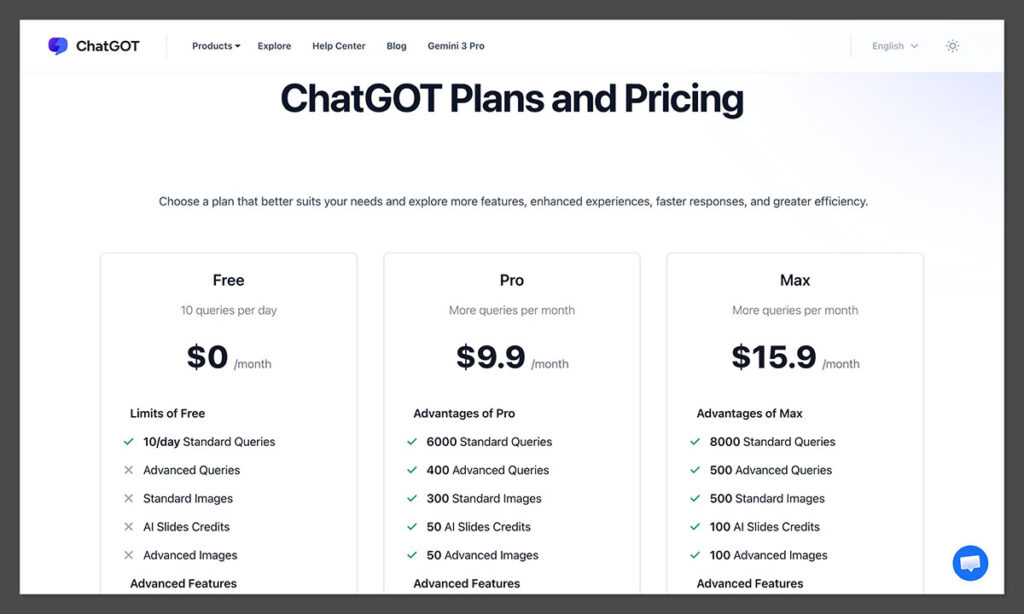Click X icon beside Standard Images in Free plan
Viewport: 1024px width, 614px height.
tap(127, 498)
